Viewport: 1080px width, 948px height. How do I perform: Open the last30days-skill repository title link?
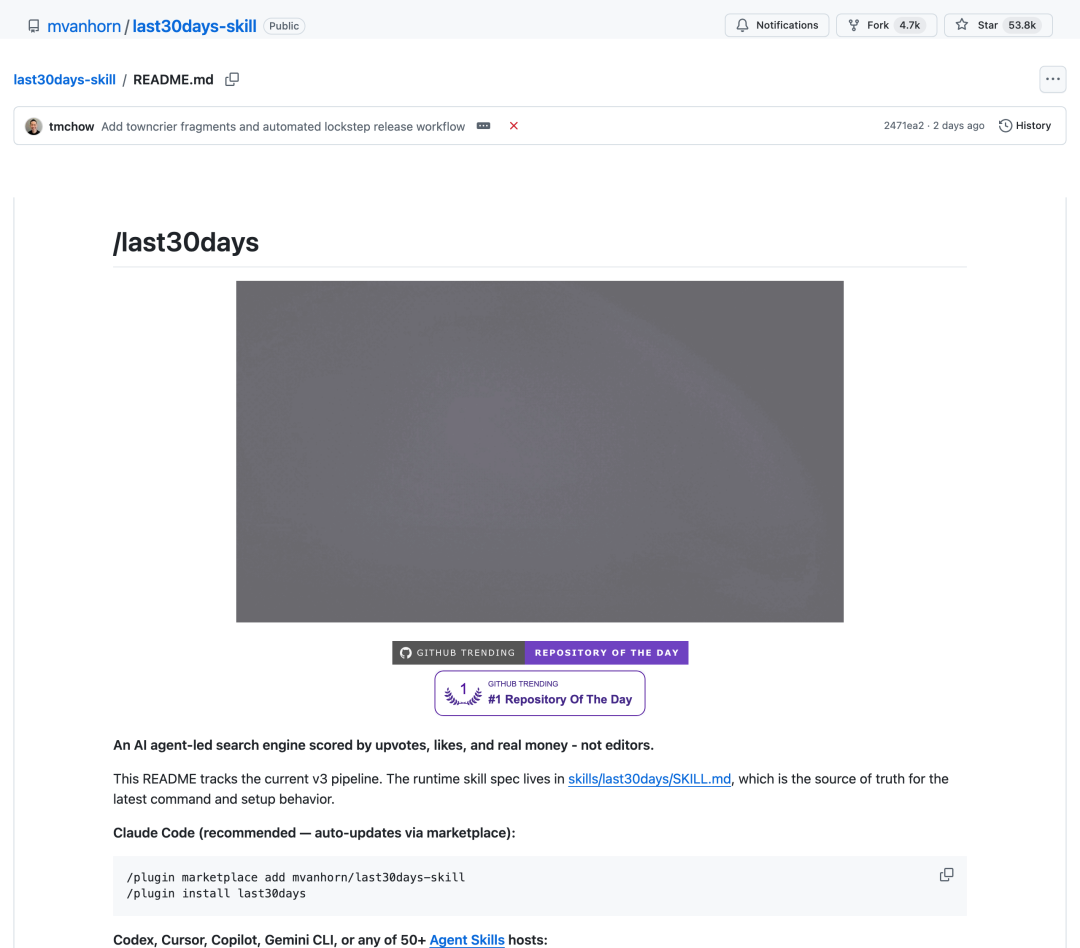click(194, 26)
